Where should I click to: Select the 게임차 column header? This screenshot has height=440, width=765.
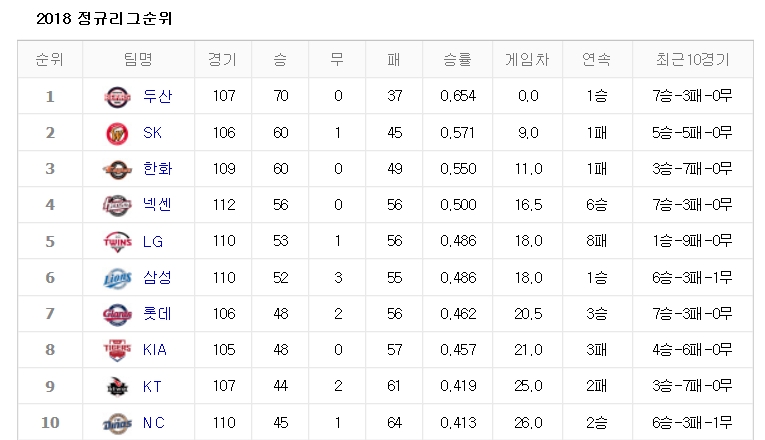(527, 60)
